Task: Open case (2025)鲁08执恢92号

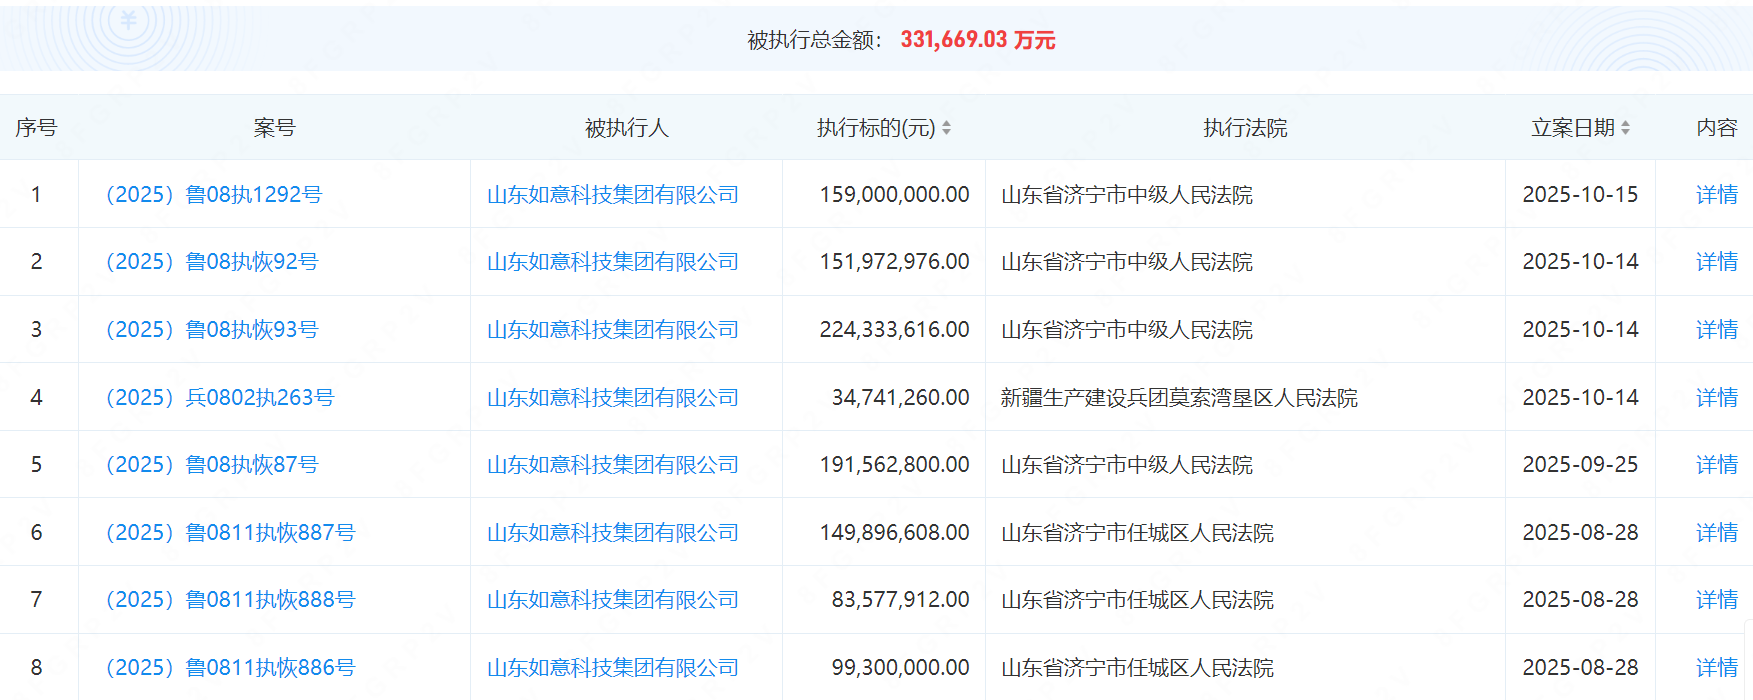Action: 212,262
